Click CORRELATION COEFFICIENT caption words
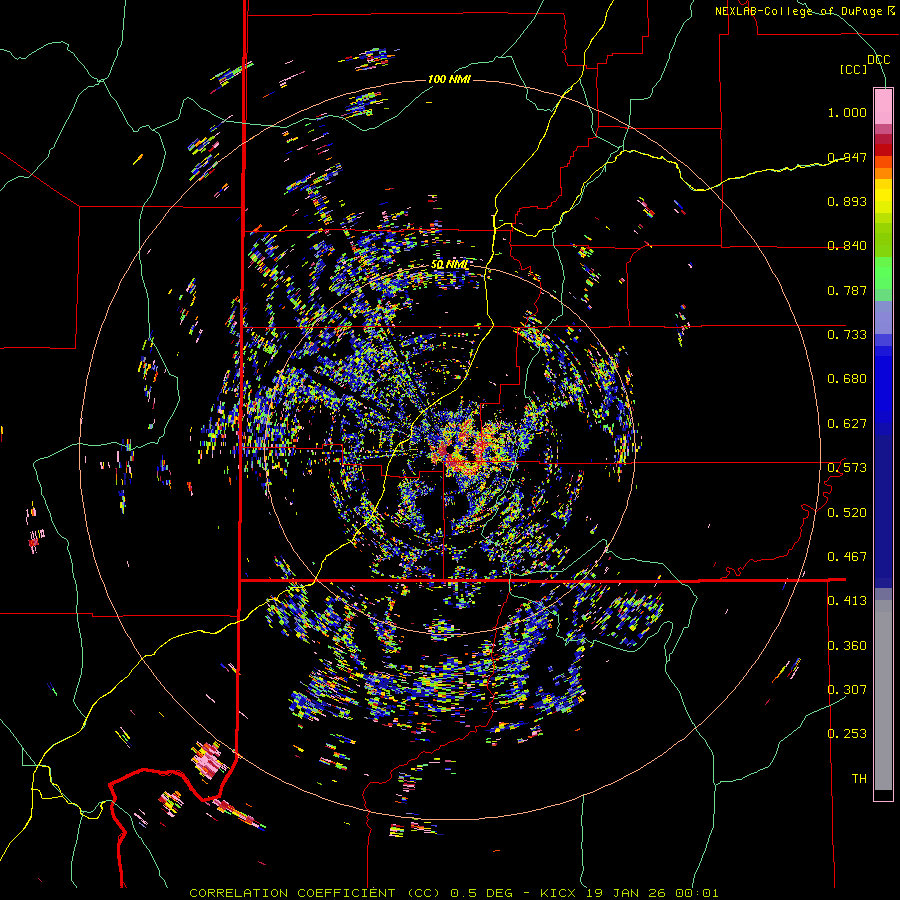The height and width of the screenshot is (900, 900). tap(292, 893)
